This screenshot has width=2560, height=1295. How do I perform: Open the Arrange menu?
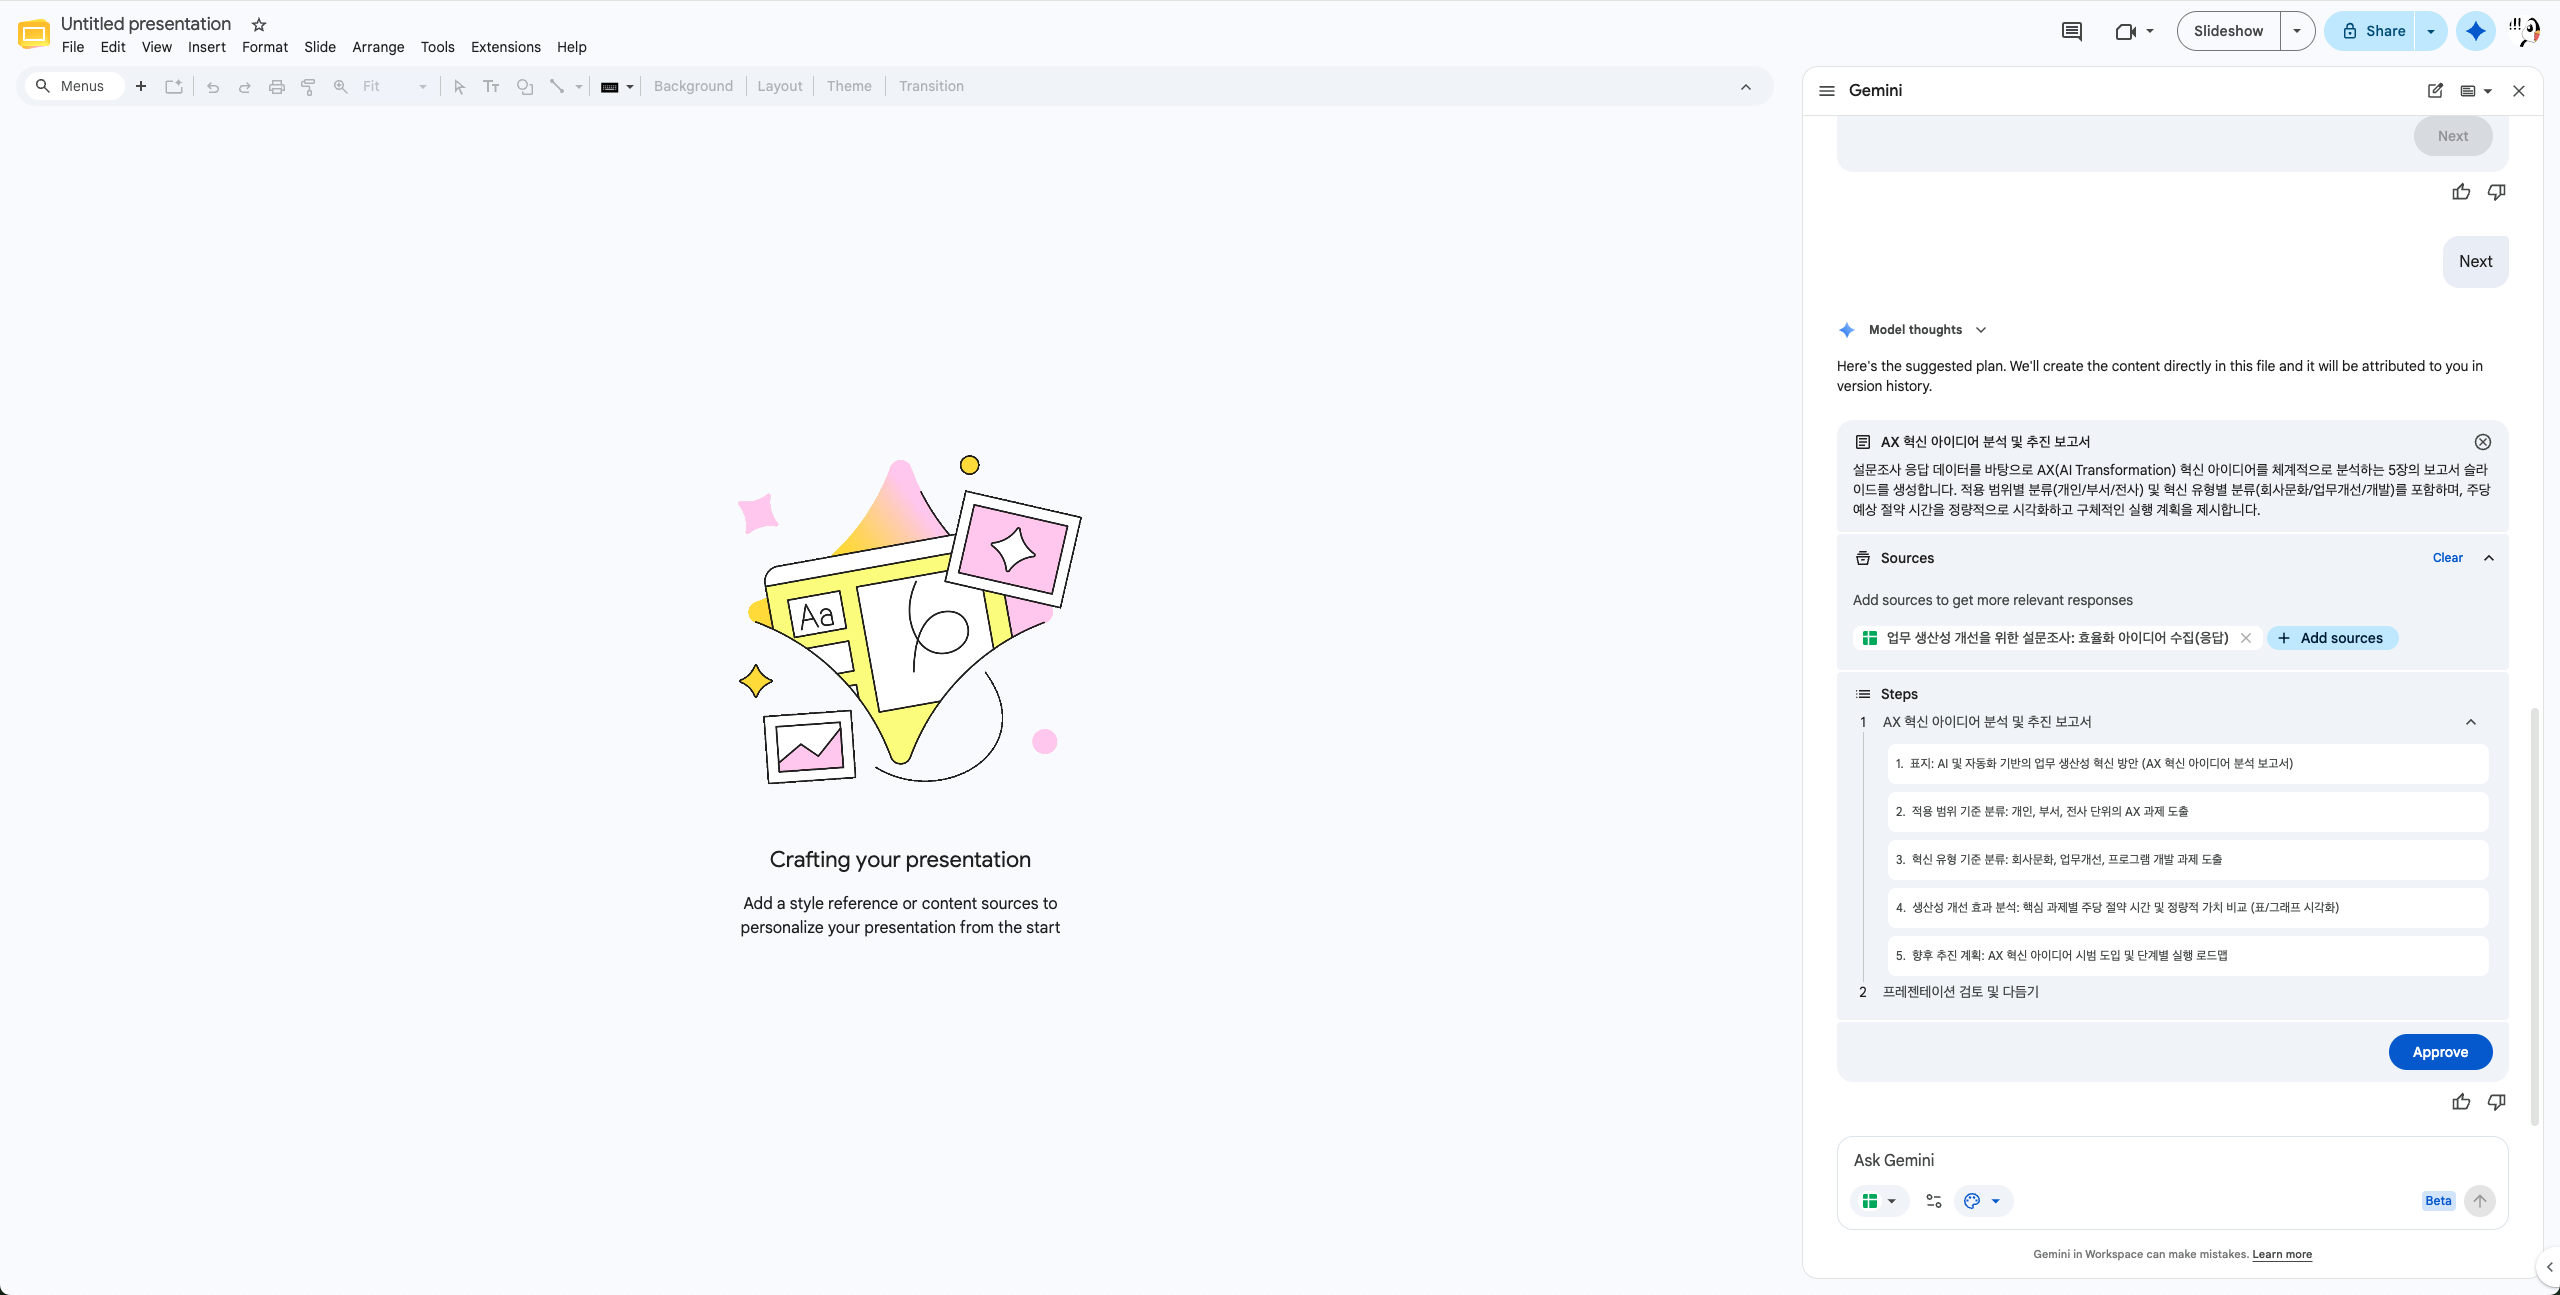tap(378, 47)
